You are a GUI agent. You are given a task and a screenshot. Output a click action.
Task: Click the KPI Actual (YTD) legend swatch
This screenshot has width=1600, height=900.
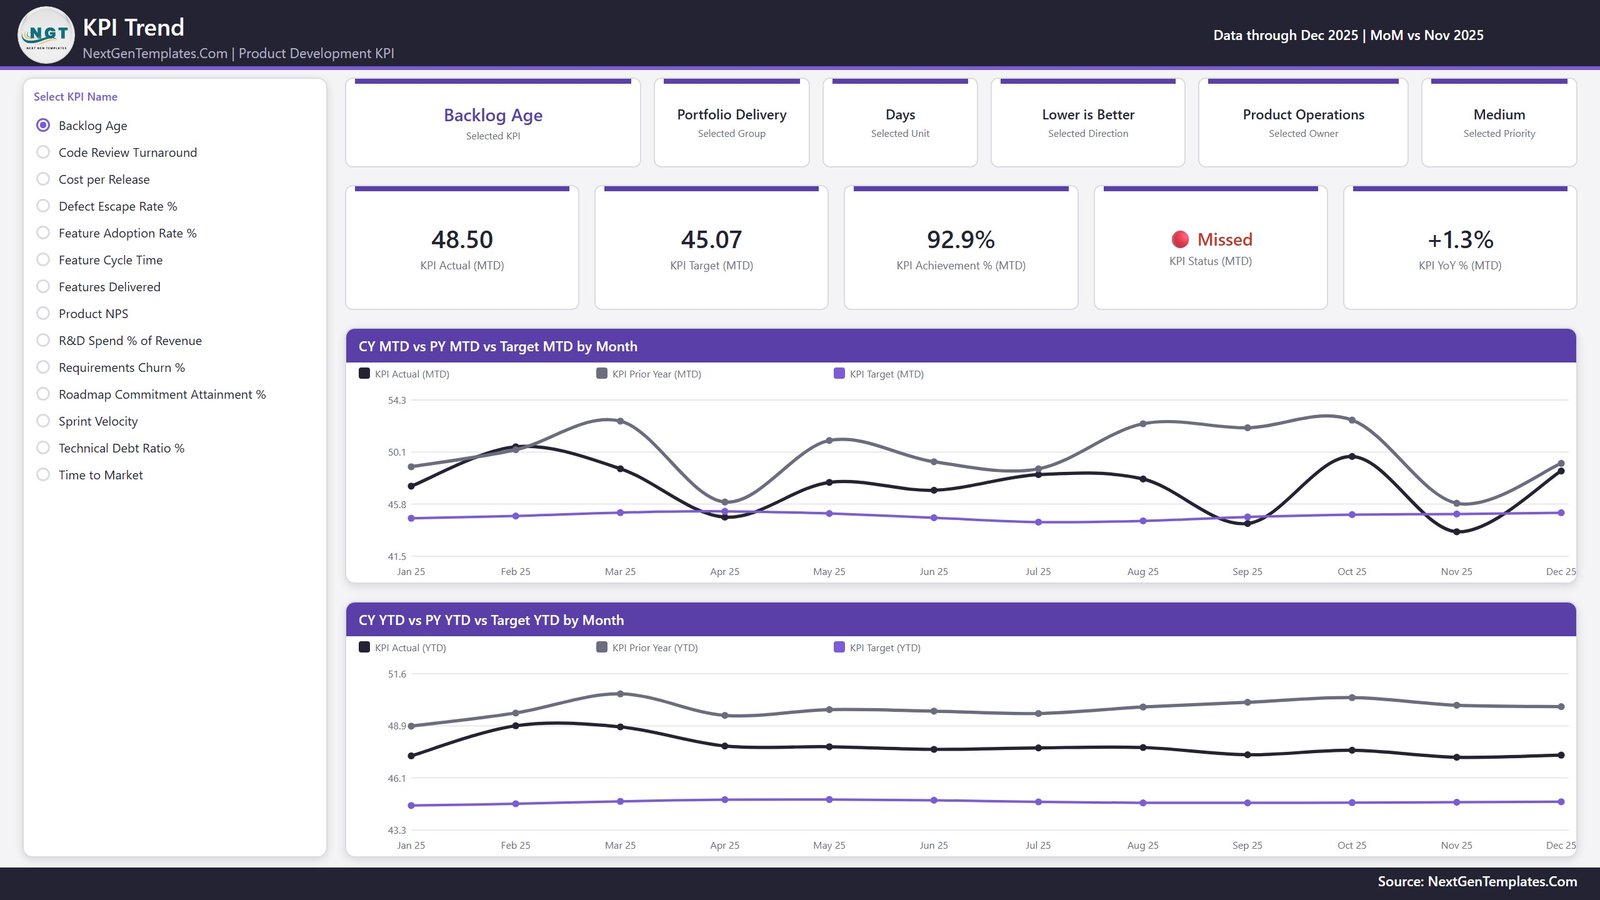(x=364, y=647)
